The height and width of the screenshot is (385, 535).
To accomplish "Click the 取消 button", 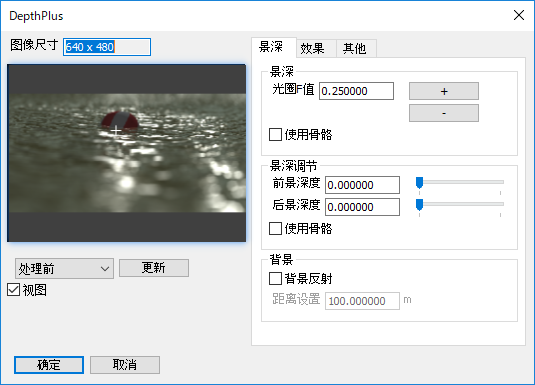I will 125,365.
